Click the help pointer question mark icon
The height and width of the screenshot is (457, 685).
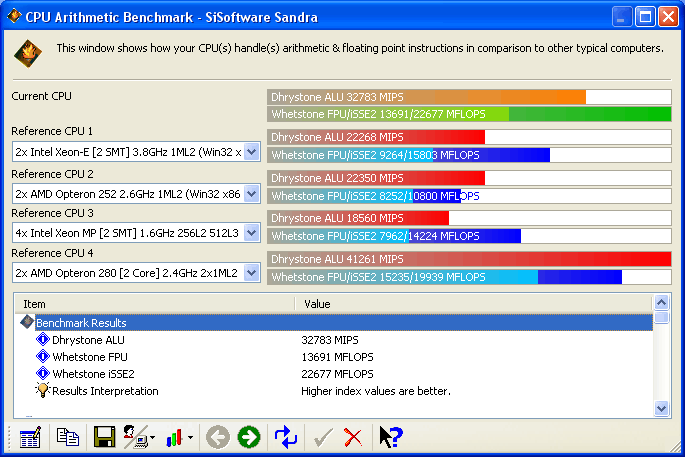391,437
